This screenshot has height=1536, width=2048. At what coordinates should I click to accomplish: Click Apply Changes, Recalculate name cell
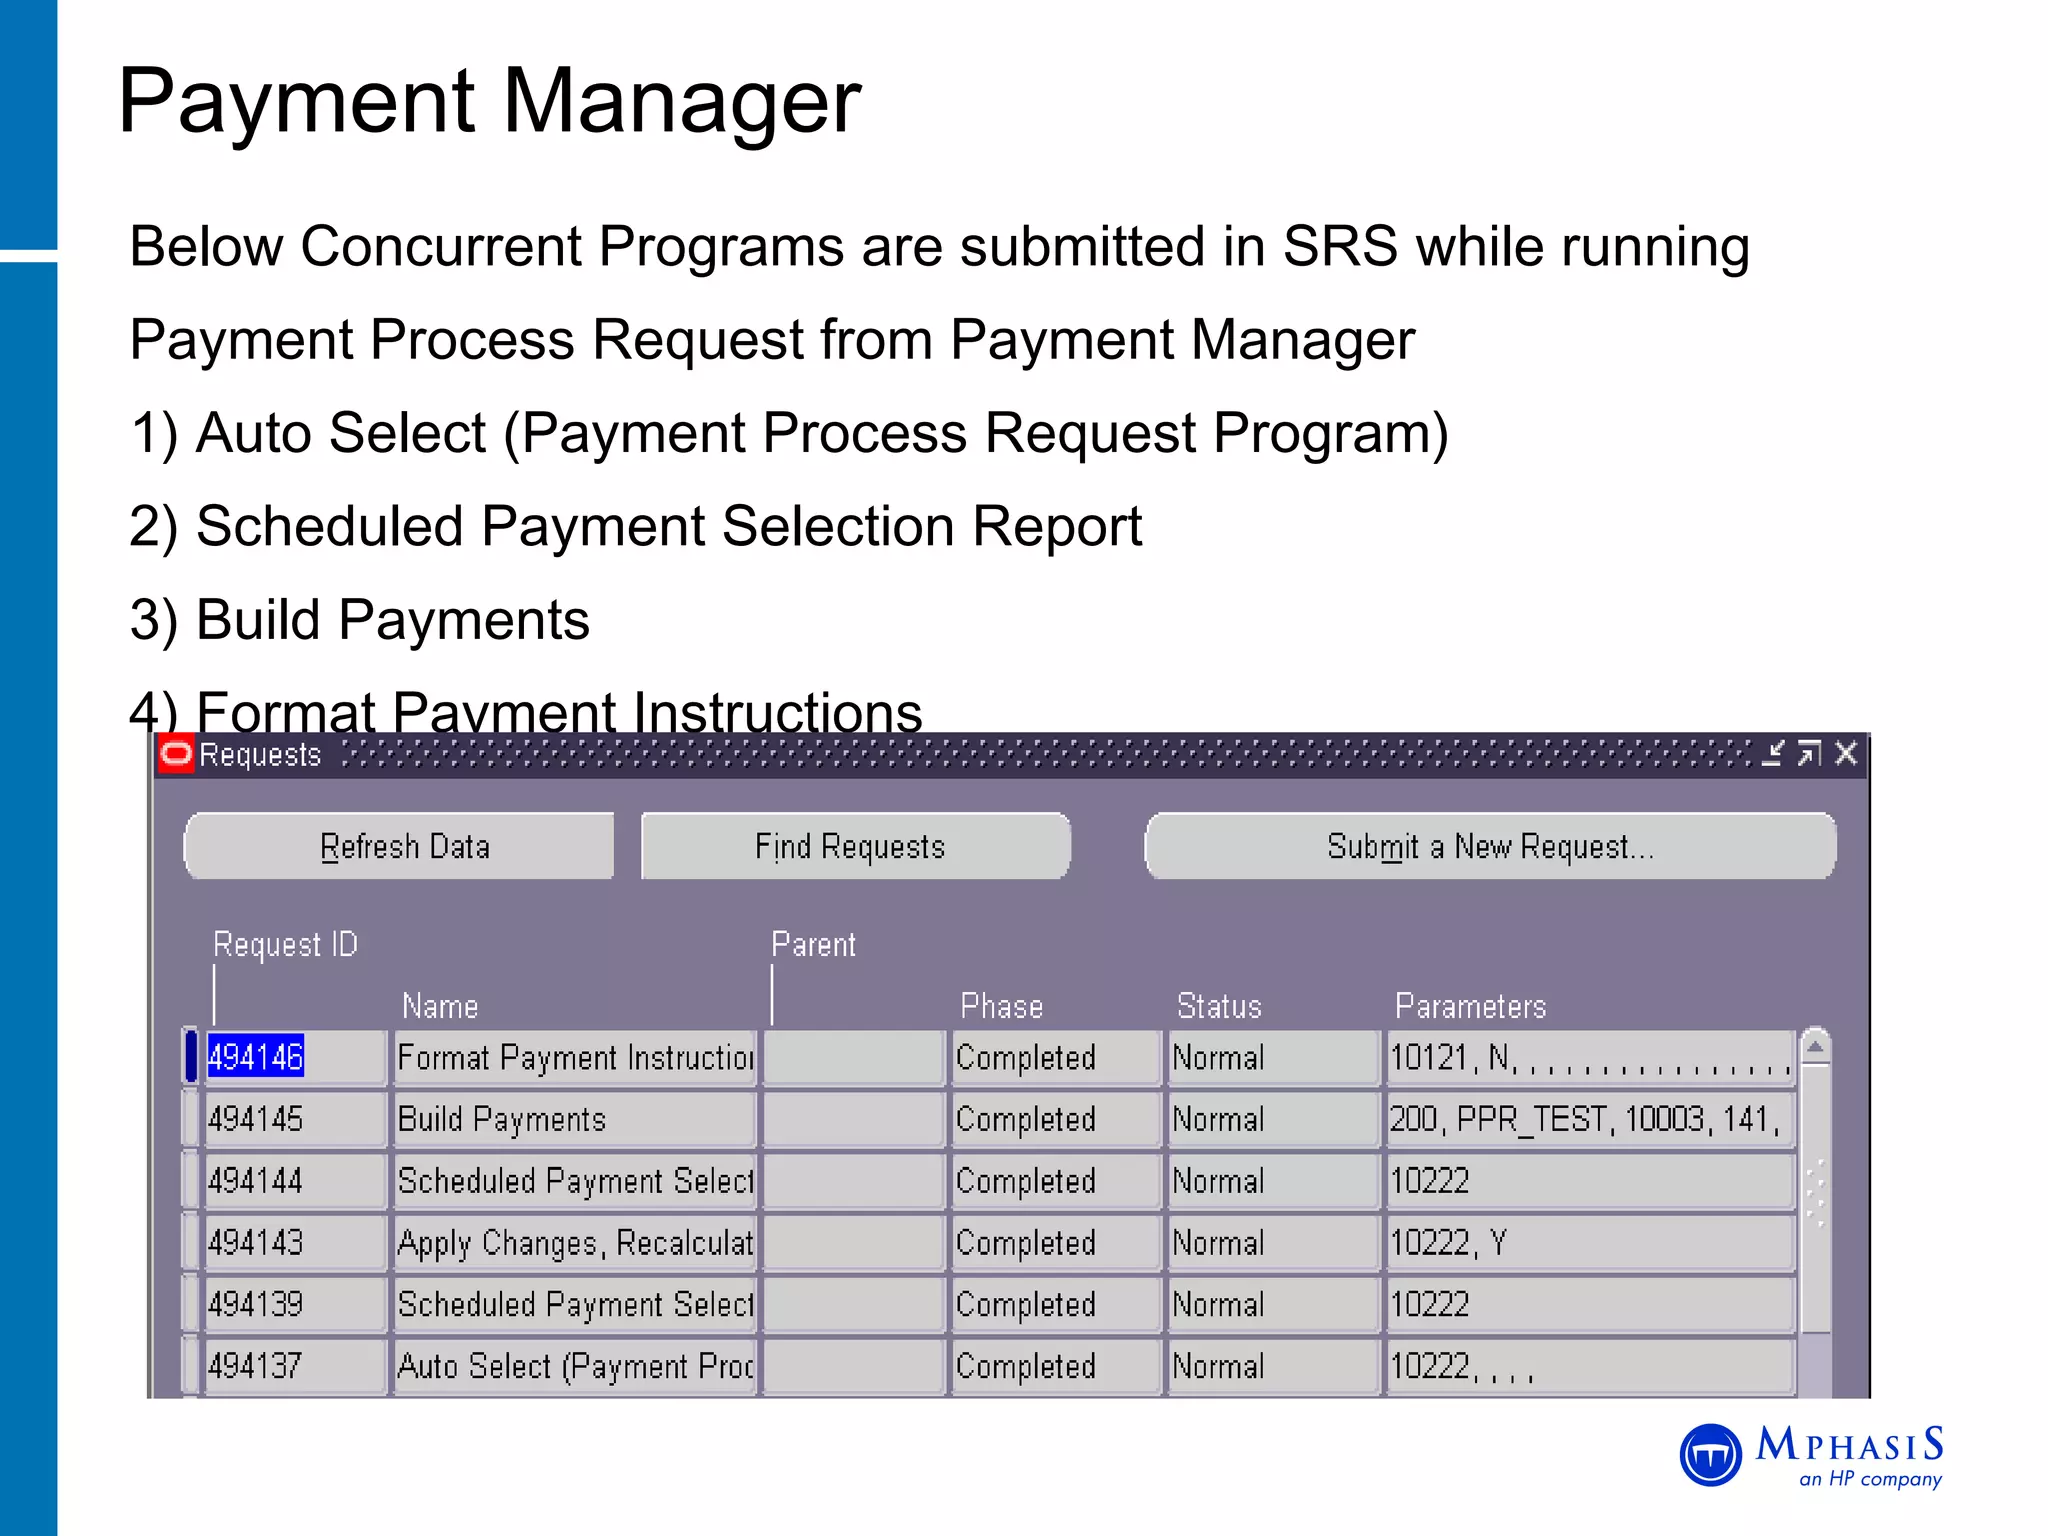tap(575, 1243)
